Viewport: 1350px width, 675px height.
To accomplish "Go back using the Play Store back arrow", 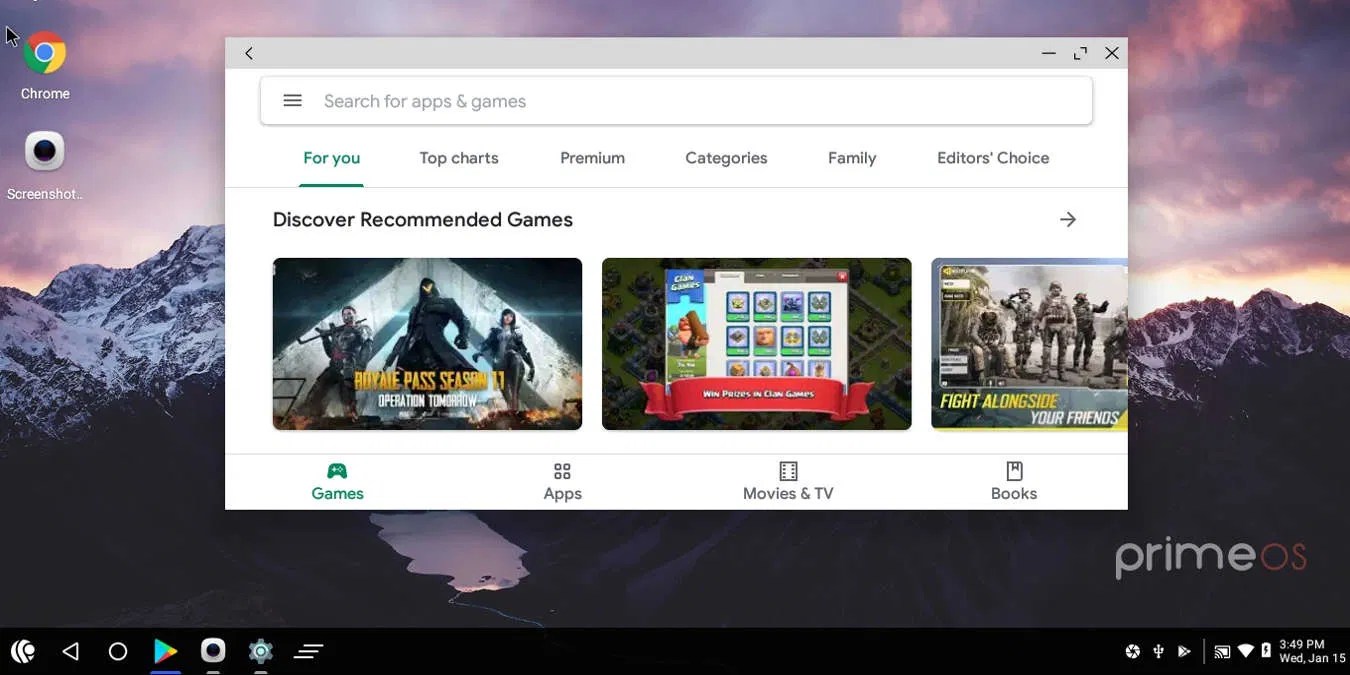I will click(248, 53).
